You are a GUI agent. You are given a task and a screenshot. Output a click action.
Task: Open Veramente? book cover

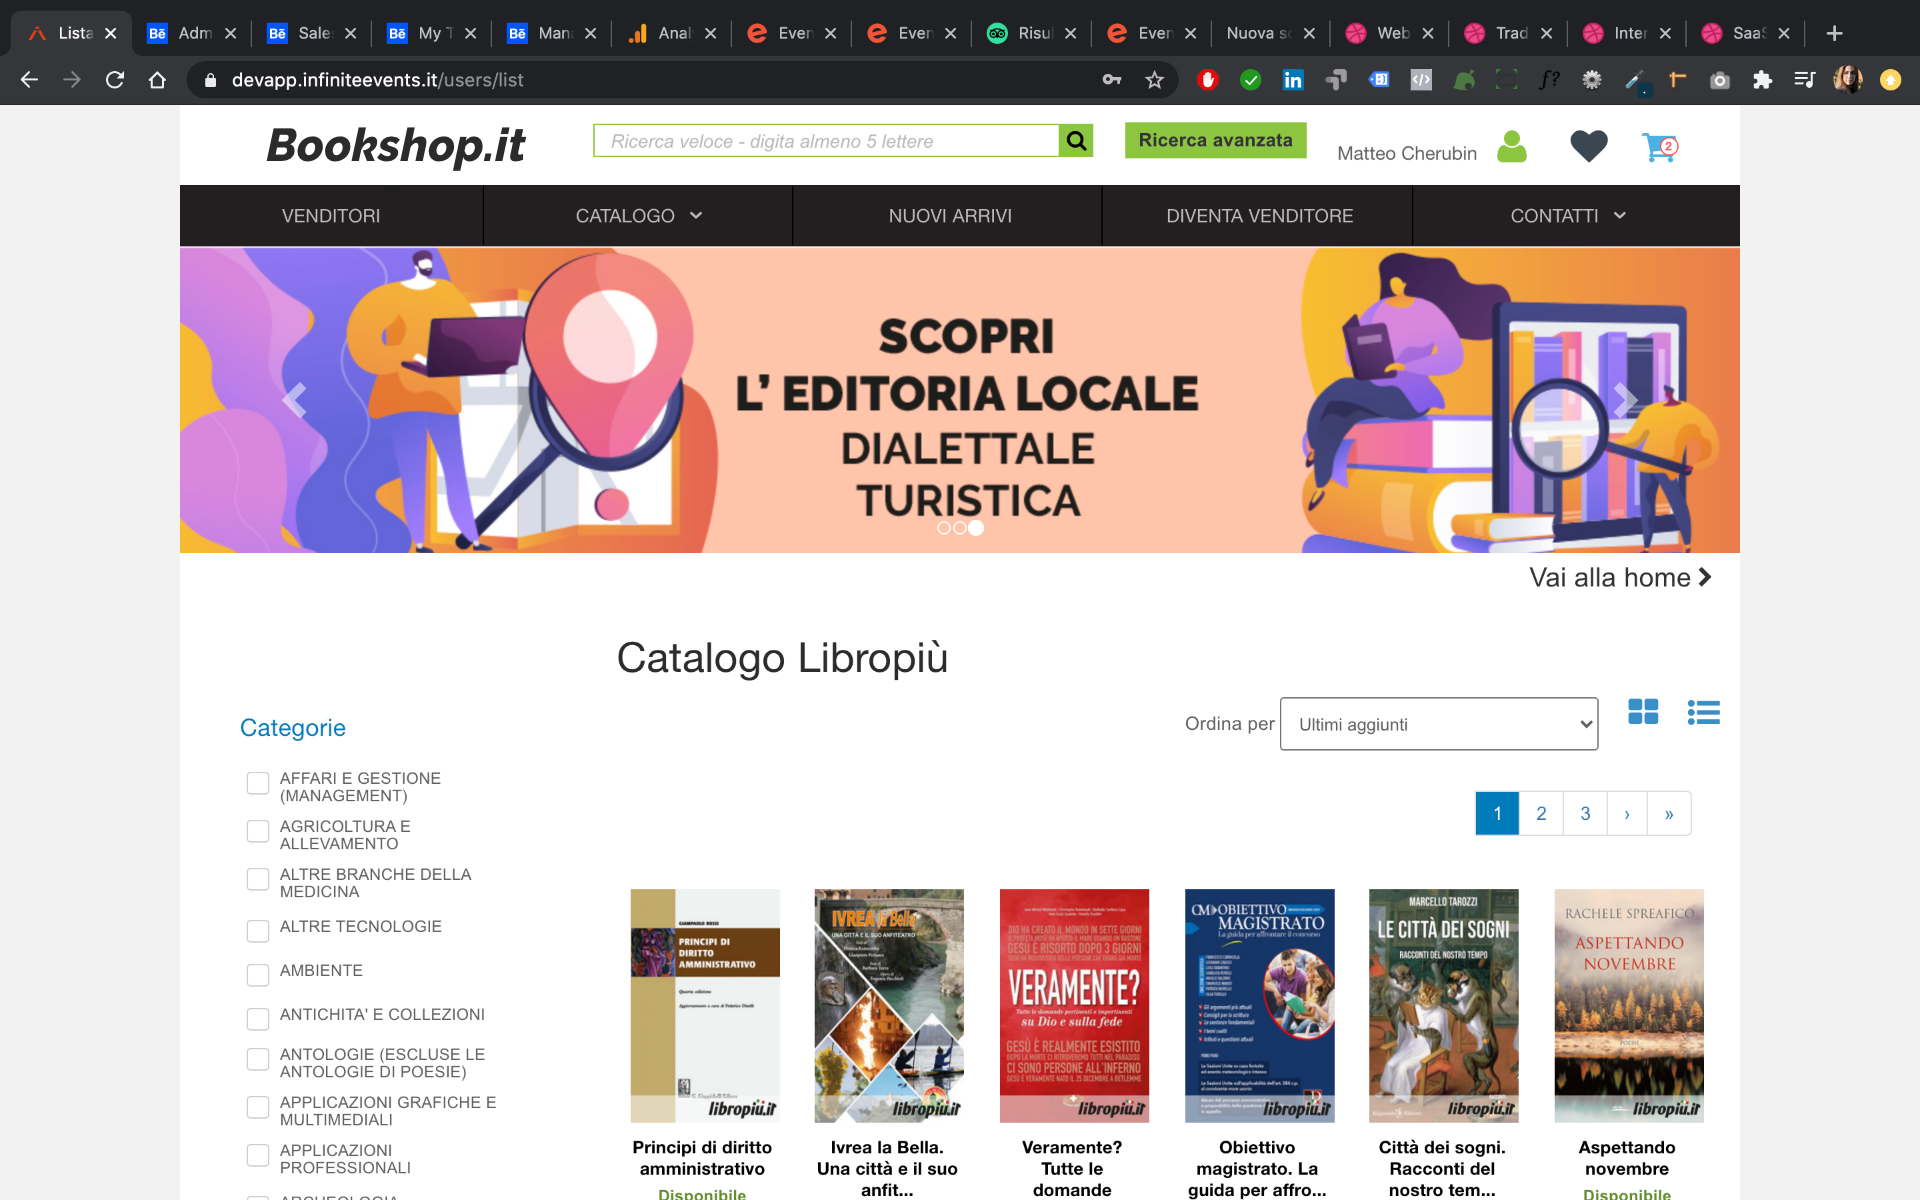[x=1074, y=1005]
